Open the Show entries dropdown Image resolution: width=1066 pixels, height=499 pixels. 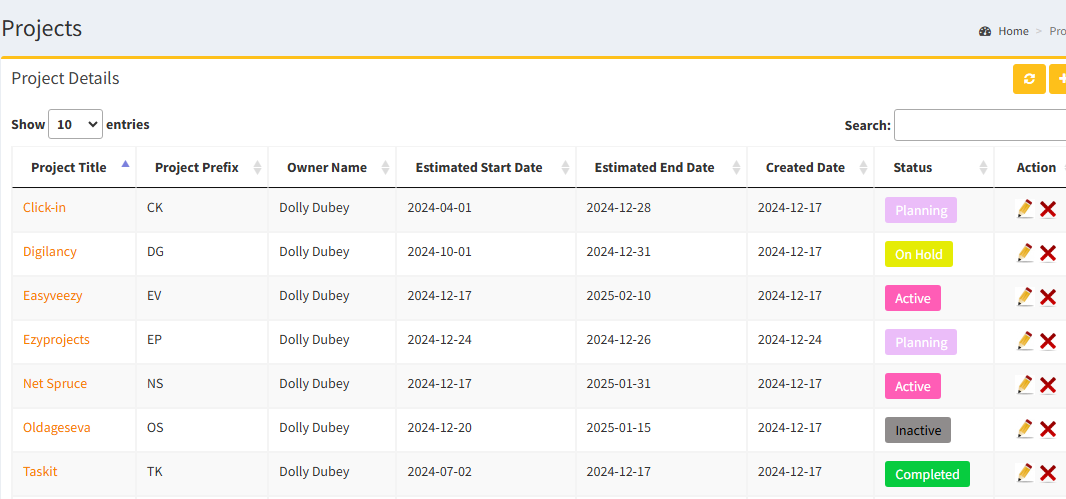click(75, 125)
